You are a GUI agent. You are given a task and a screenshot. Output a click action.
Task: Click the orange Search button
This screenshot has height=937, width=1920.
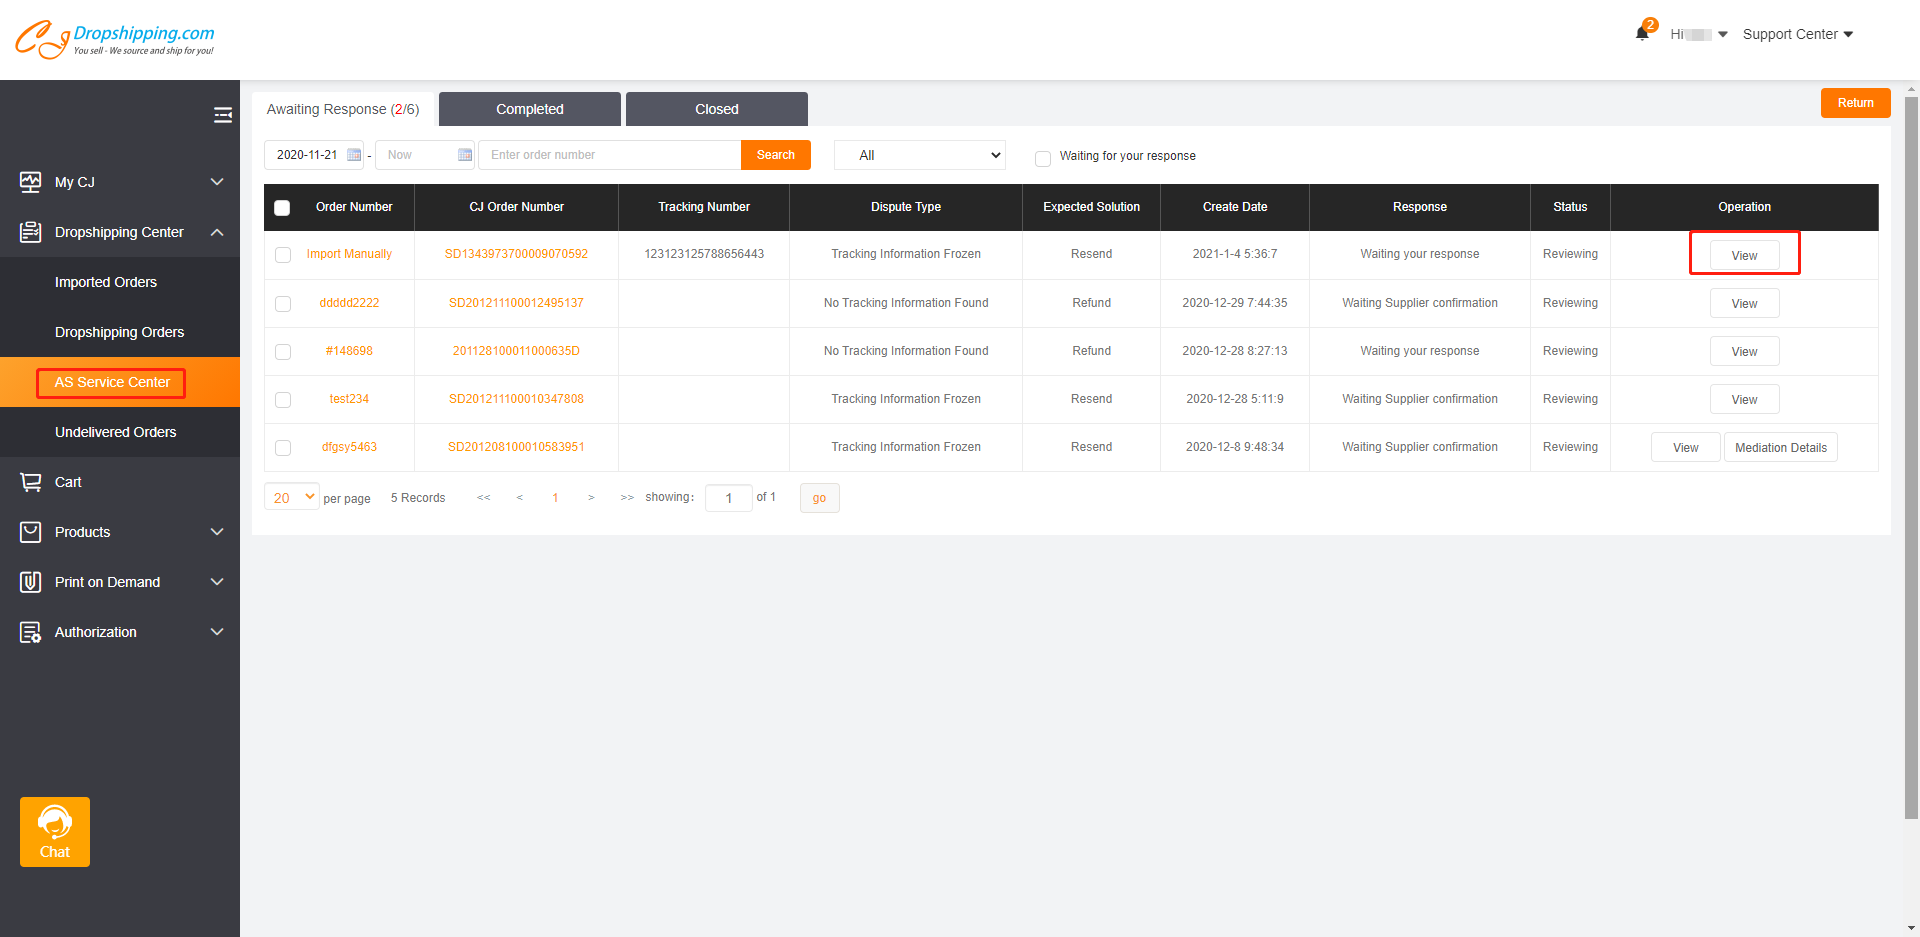(775, 155)
